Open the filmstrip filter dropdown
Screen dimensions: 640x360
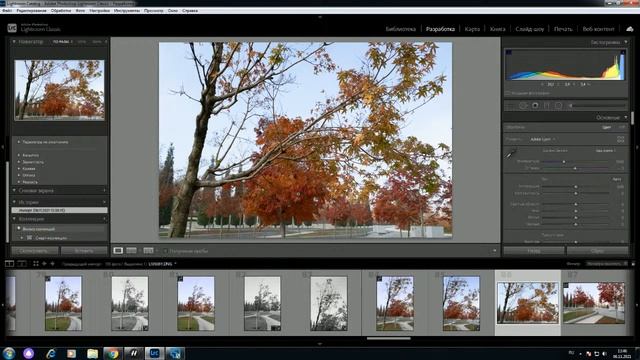point(607,264)
